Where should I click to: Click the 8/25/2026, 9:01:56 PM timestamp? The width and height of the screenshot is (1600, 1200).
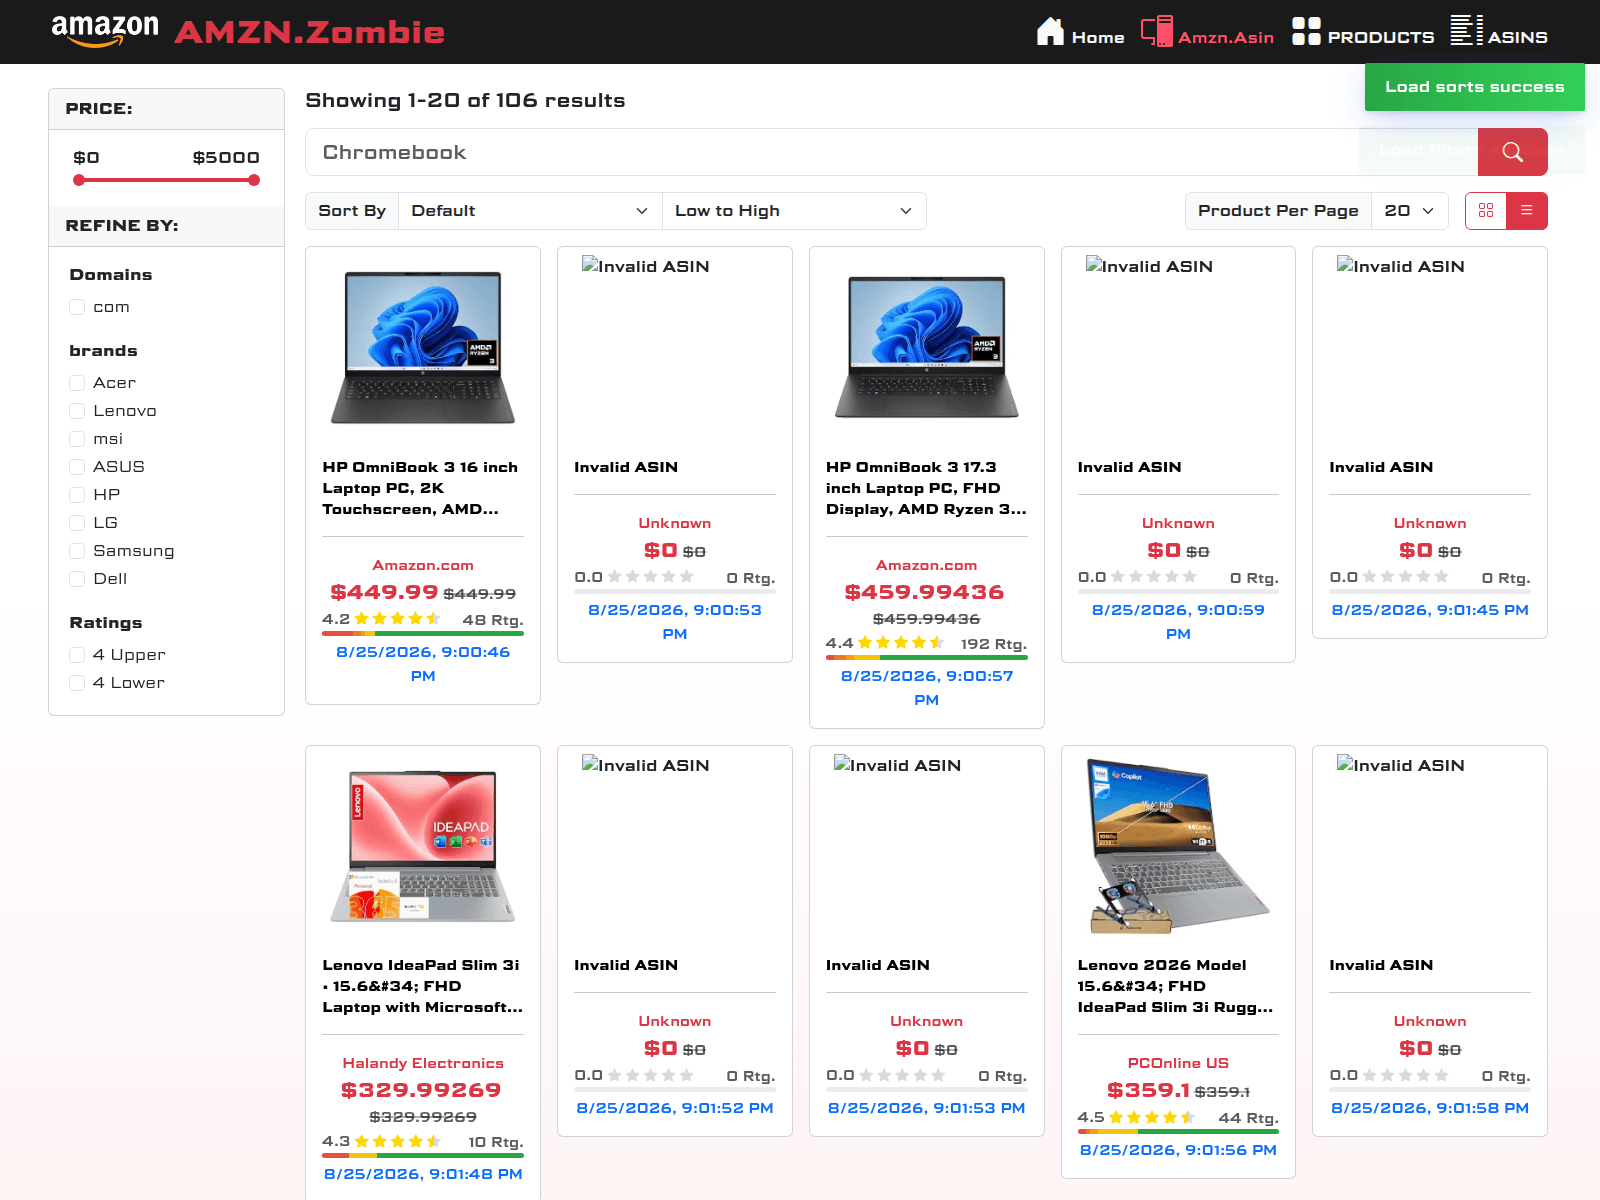tap(1178, 1150)
